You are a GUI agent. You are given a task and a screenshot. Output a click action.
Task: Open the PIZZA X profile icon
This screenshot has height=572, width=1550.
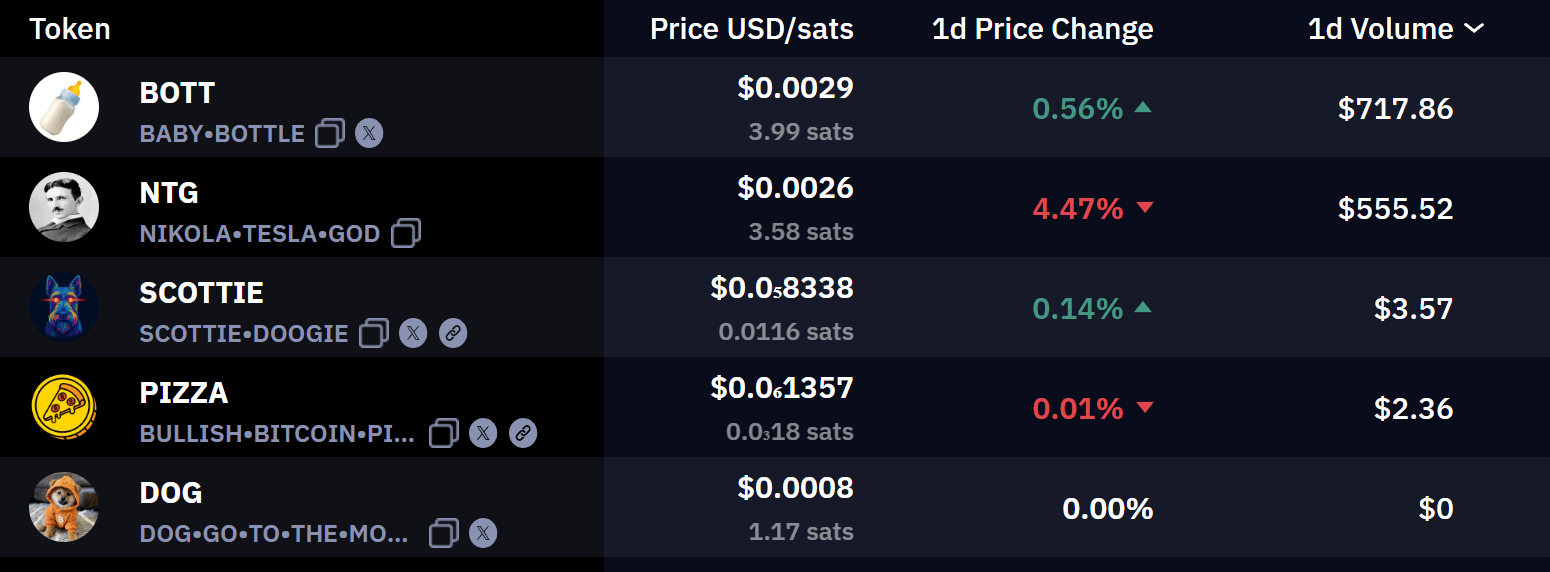coord(483,433)
